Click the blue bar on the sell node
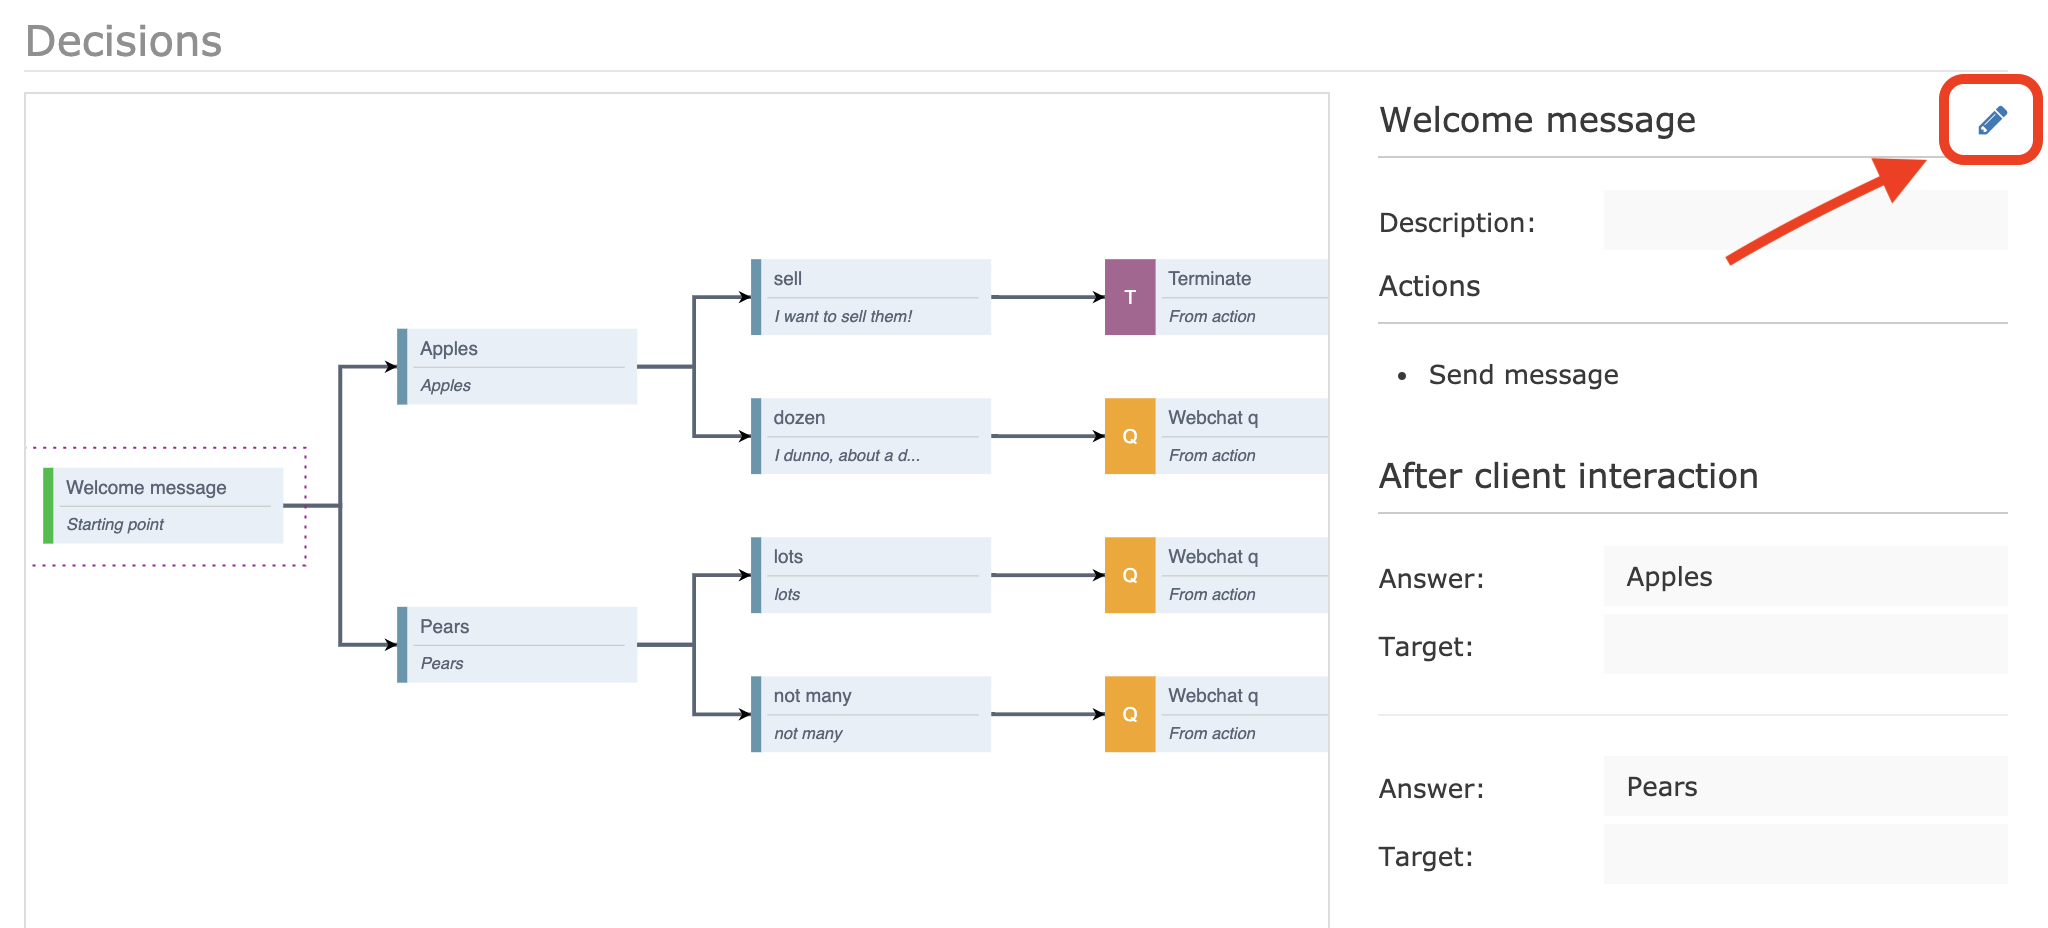This screenshot has height=928, width=2048. [755, 296]
